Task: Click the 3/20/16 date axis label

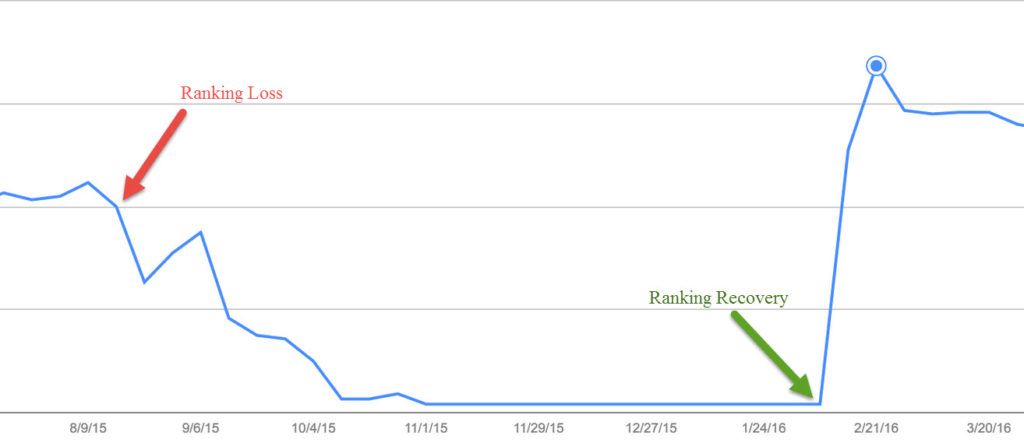Action: 989,428
